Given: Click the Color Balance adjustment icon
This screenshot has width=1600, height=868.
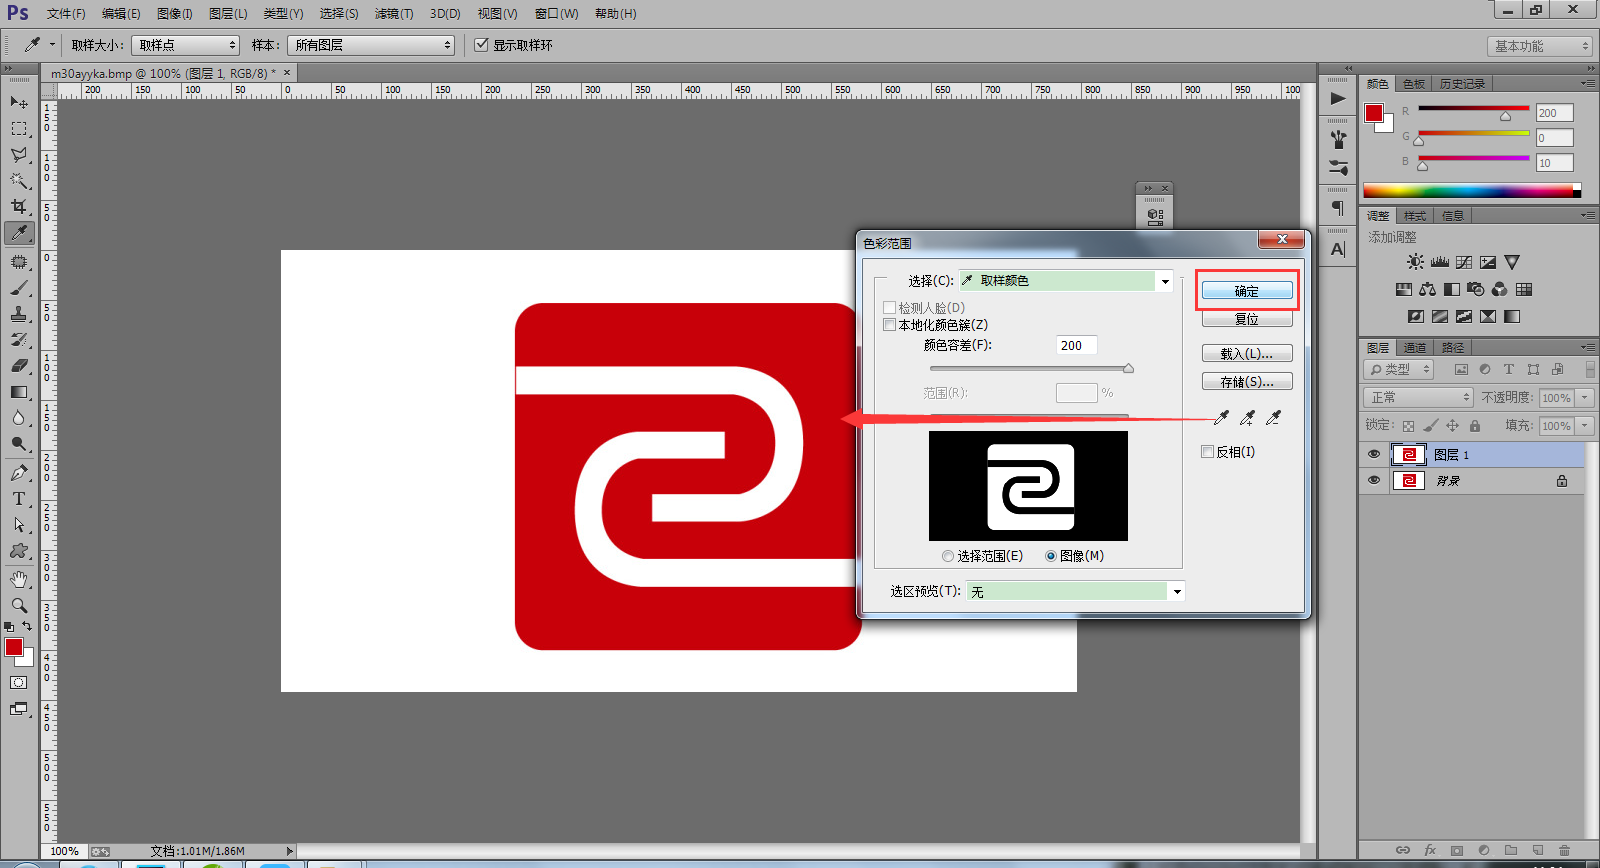Looking at the screenshot, I should (x=1427, y=289).
